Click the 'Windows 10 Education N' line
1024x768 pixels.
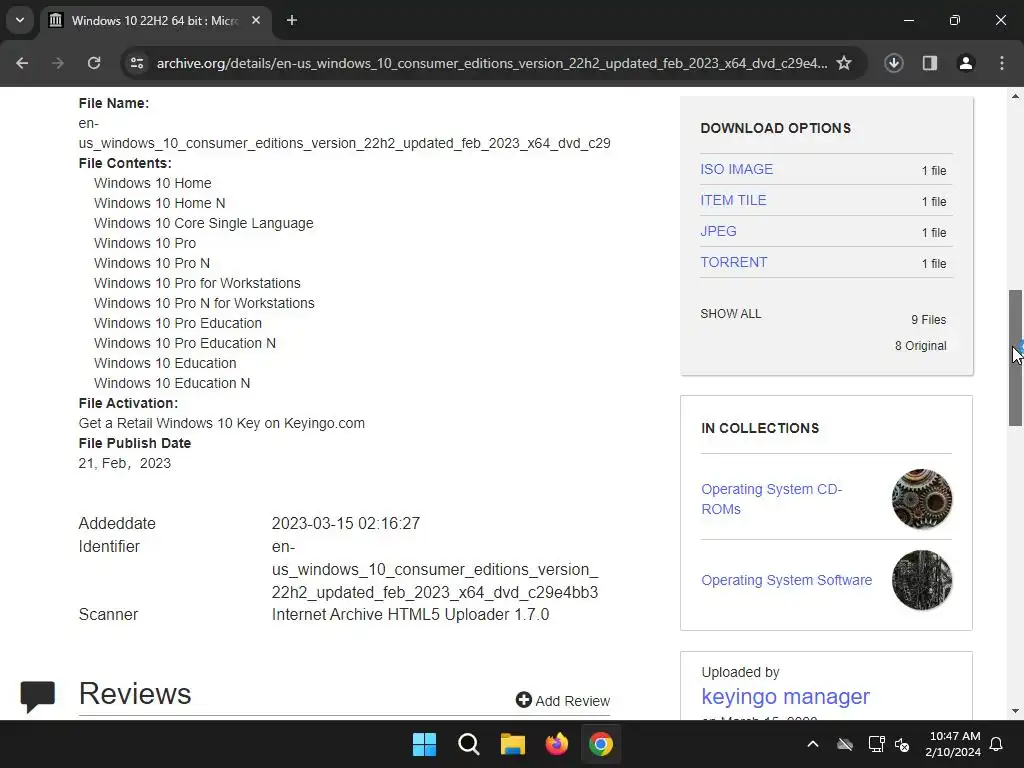tap(172, 383)
